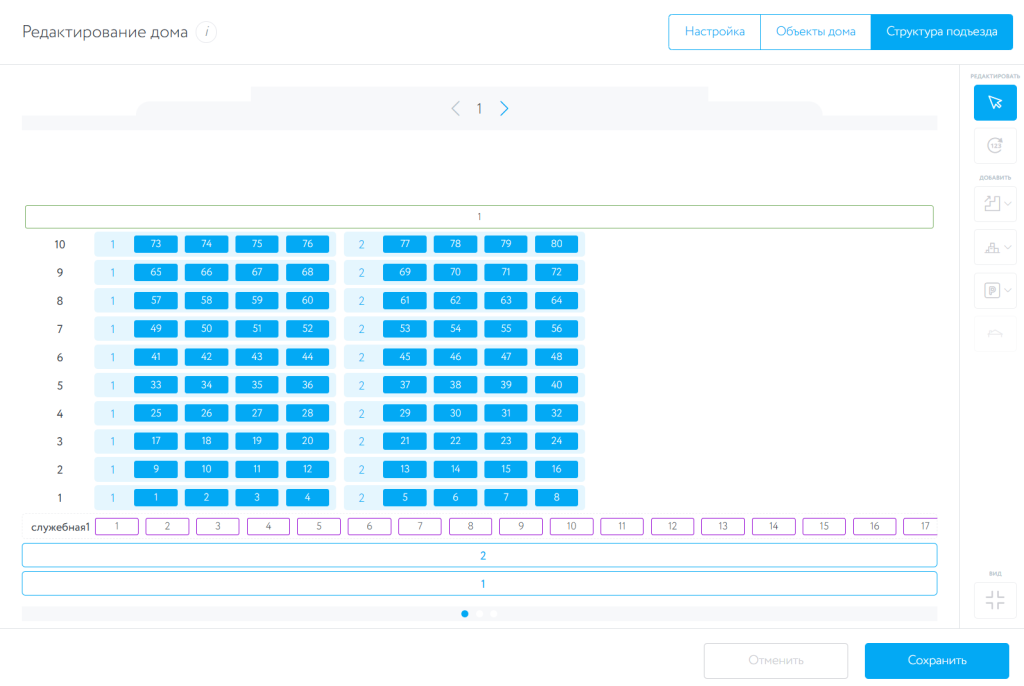Viewport: 1024px width, 686px height.
Task: Click the first pagination dot
Action: [465, 614]
